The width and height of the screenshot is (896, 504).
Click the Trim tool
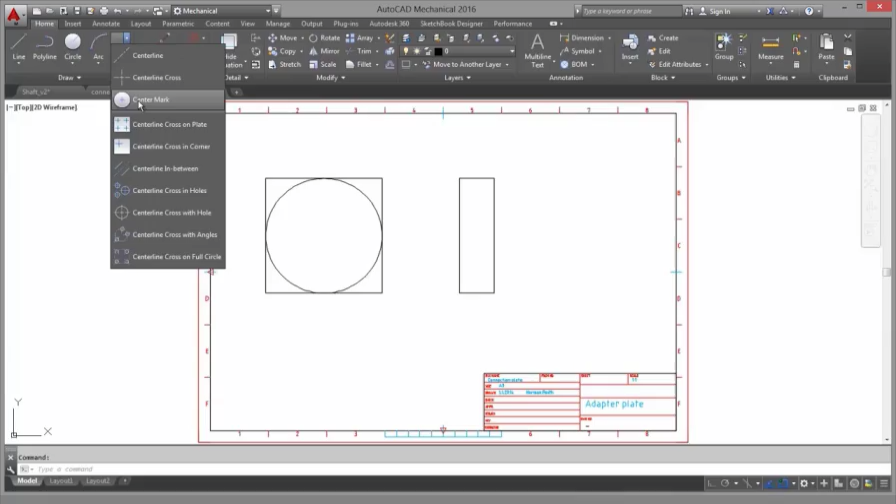(x=358, y=51)
